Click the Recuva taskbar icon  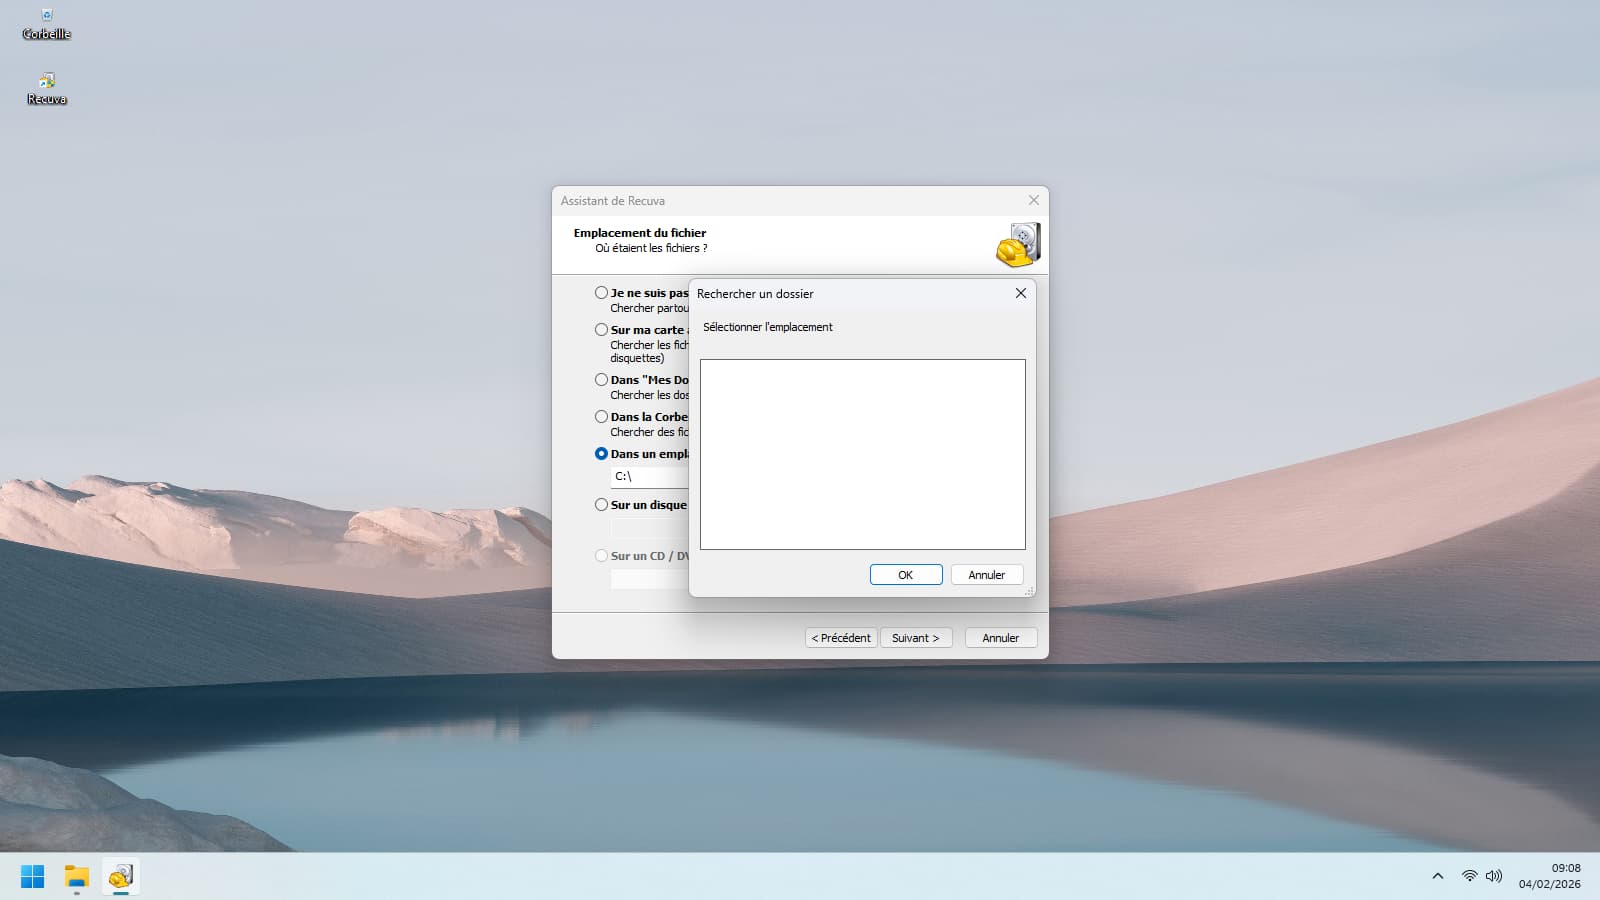(x=120, y=876)
